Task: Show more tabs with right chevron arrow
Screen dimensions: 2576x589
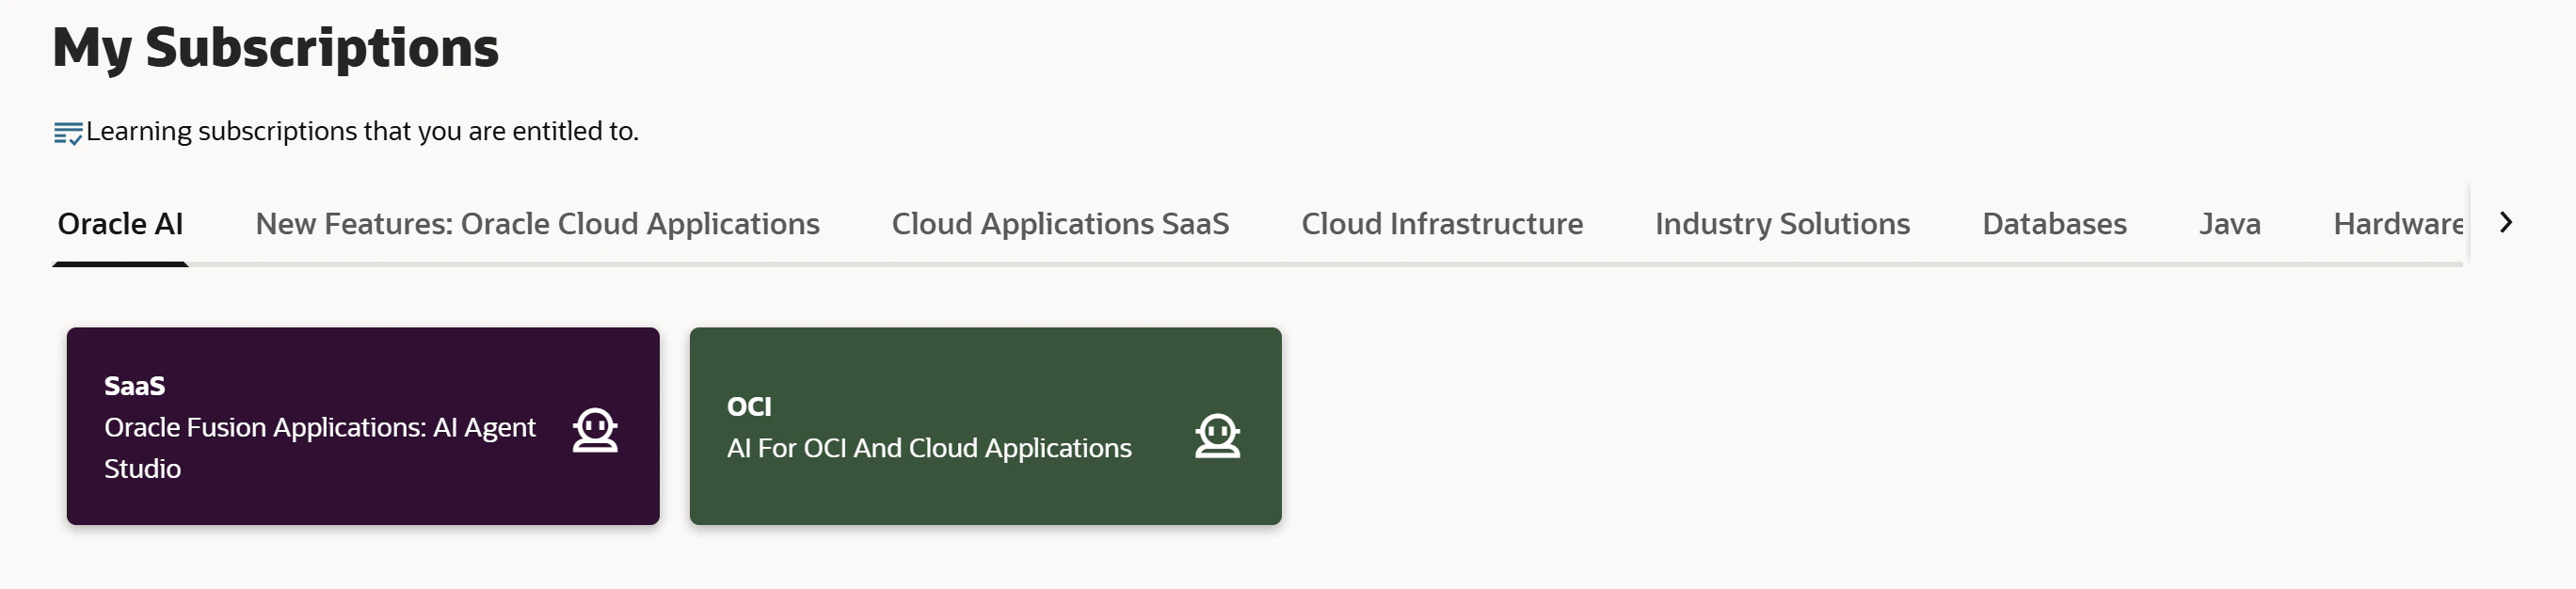Action: coord(2505,222)
